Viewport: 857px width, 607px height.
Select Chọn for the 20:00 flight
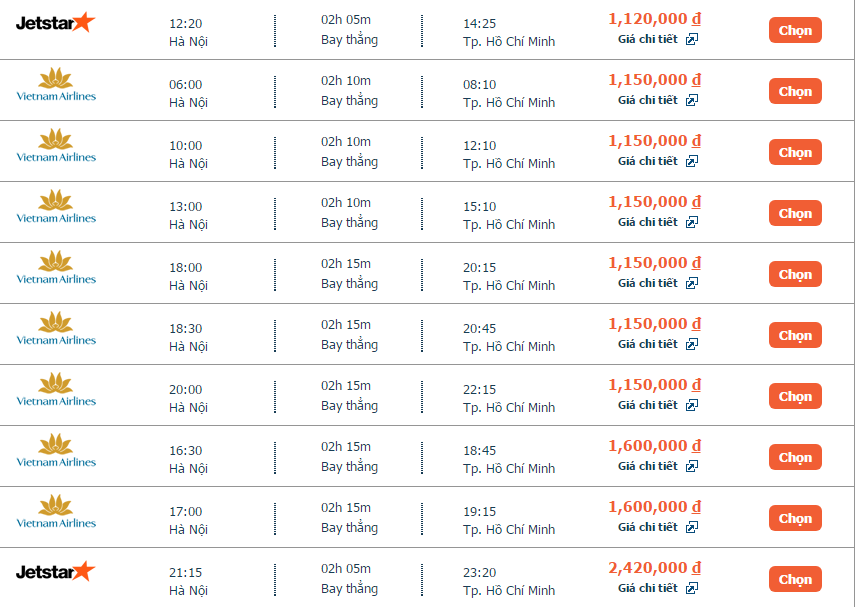(x=795, y=396)
